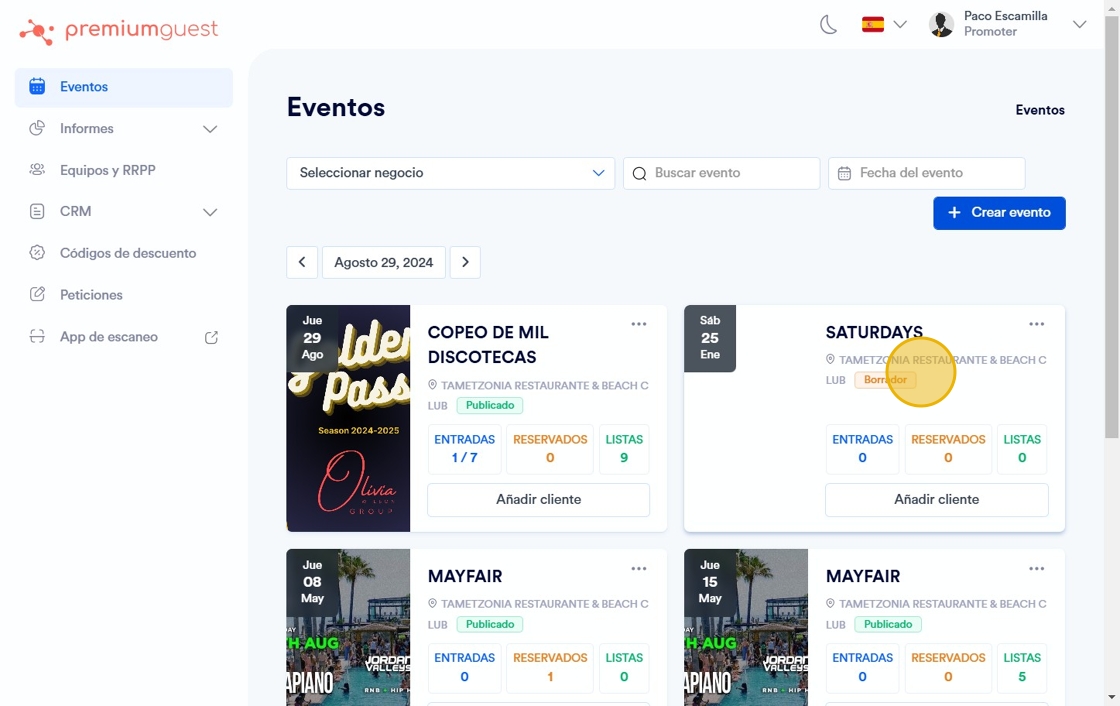Viewport: 1120px width, 706px height.
Task: Click RESERVADOS 1 on MAYFAIR 08 May card
Action: (550, 667)
